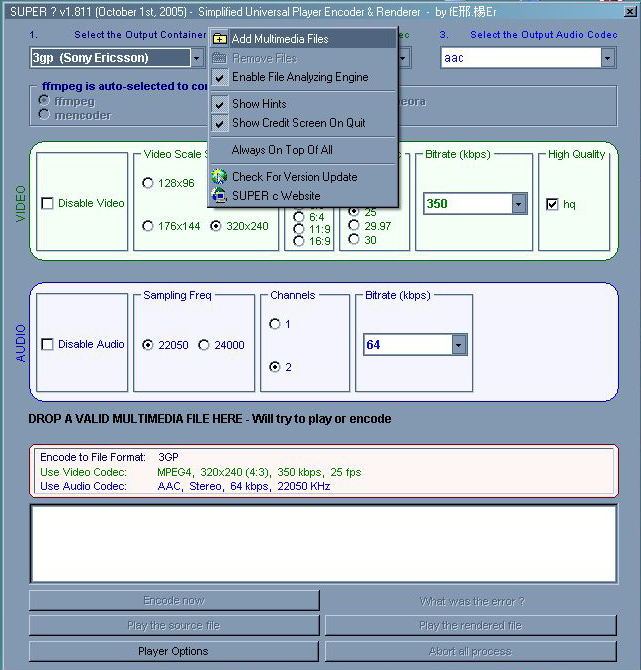The image size is (641, 670).
Task: Open the audio bitrate 64 dropdown
Action: tap(459, 345)
